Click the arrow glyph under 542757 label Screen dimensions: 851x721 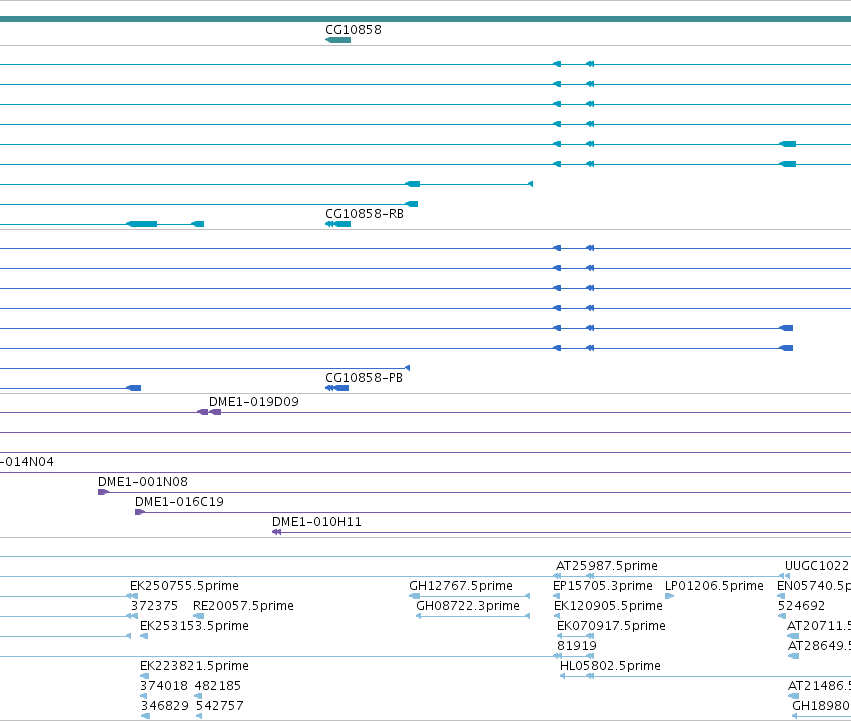click(x=199, y=716)
